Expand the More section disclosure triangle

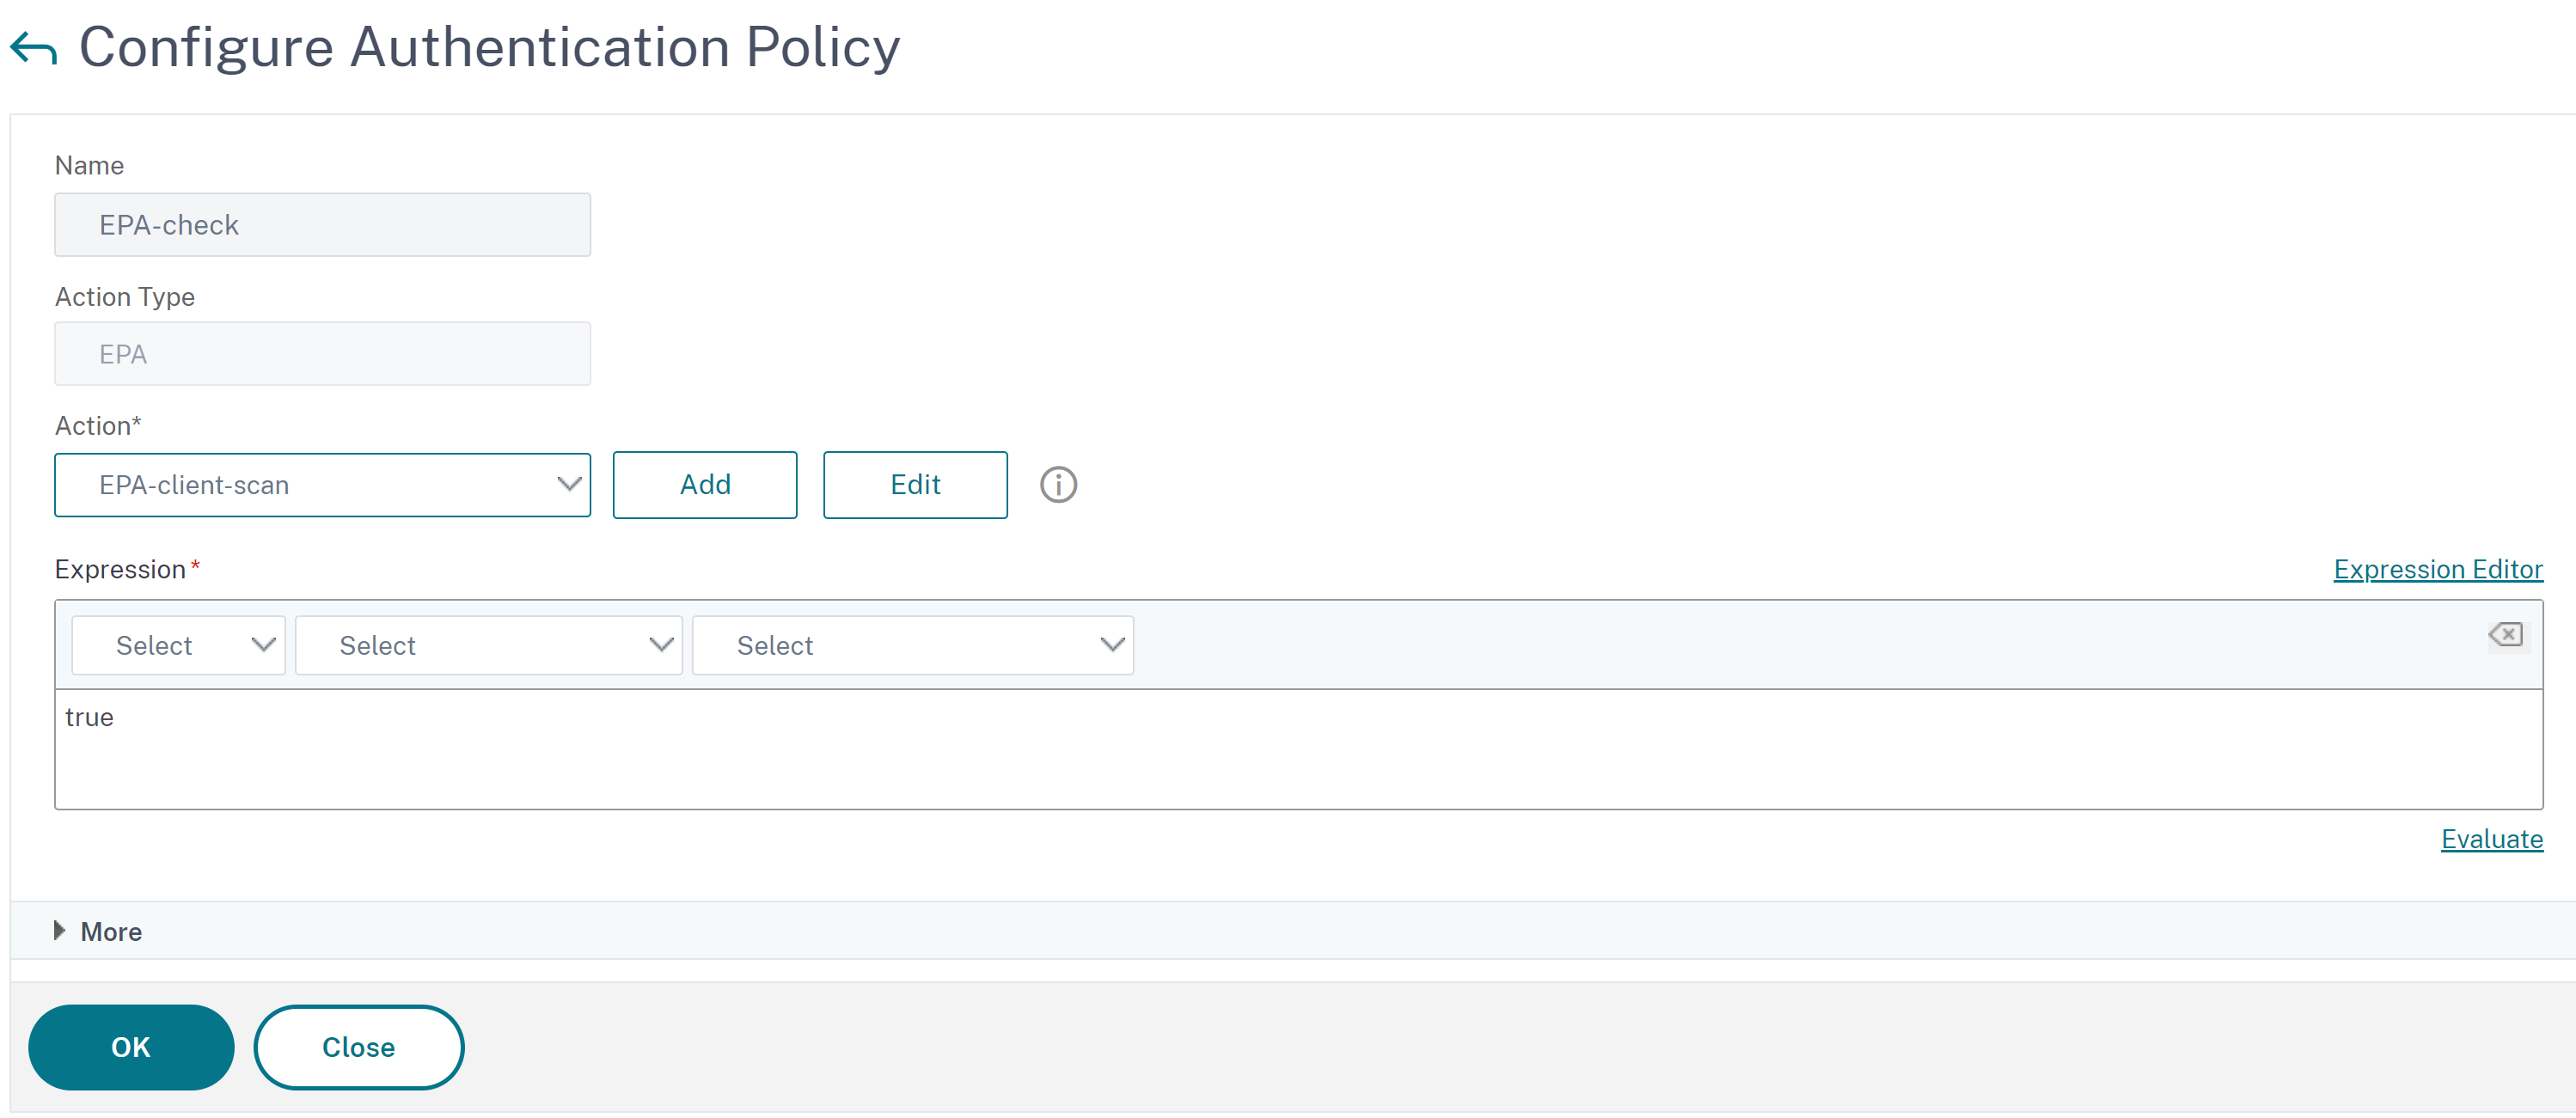point(58,932)
